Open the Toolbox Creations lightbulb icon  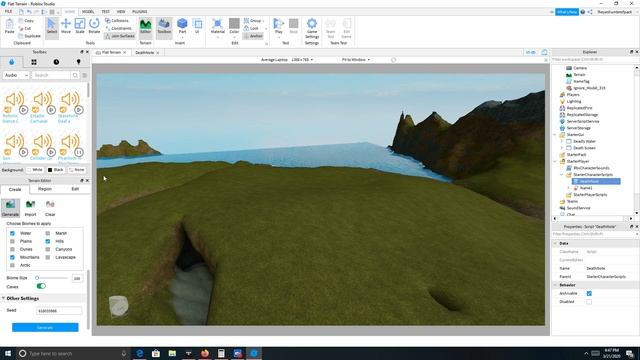pyautogui.click(x=78, y=62)
